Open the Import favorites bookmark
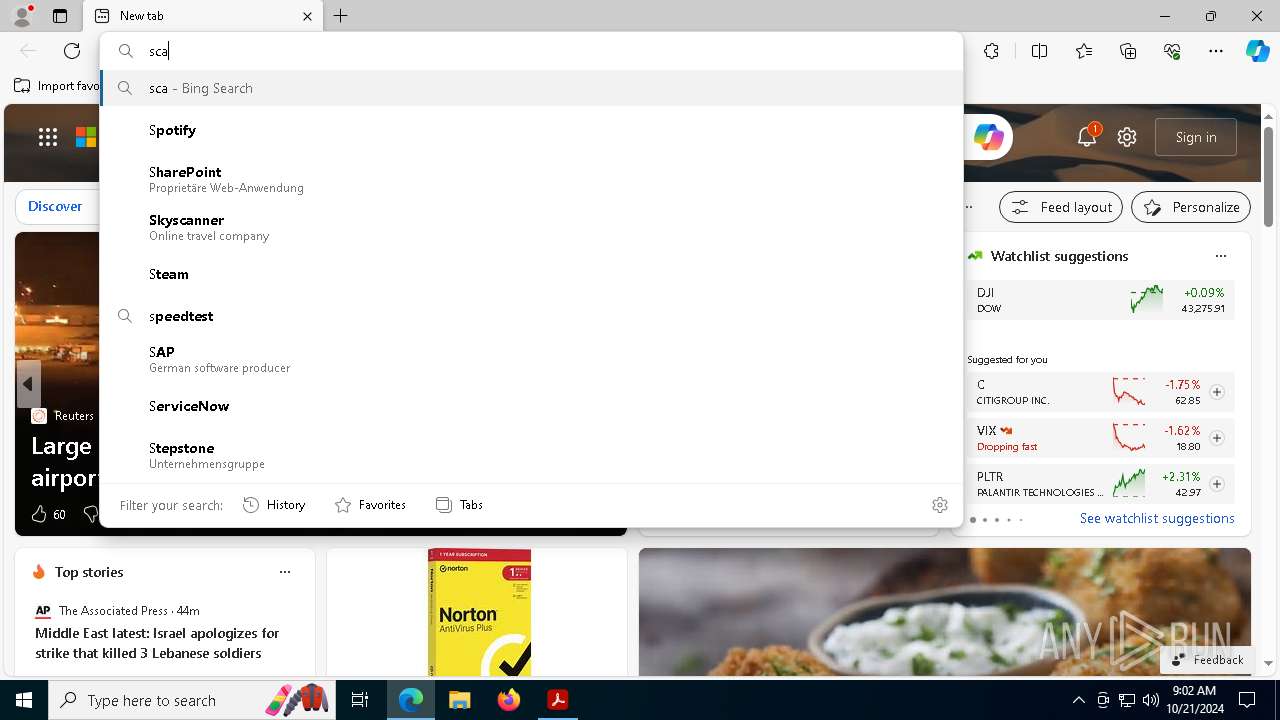The image size is (1280, 720). 56,86
